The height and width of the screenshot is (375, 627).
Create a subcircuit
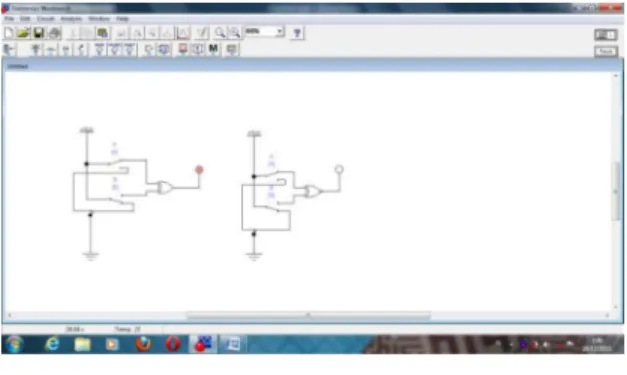168,33
